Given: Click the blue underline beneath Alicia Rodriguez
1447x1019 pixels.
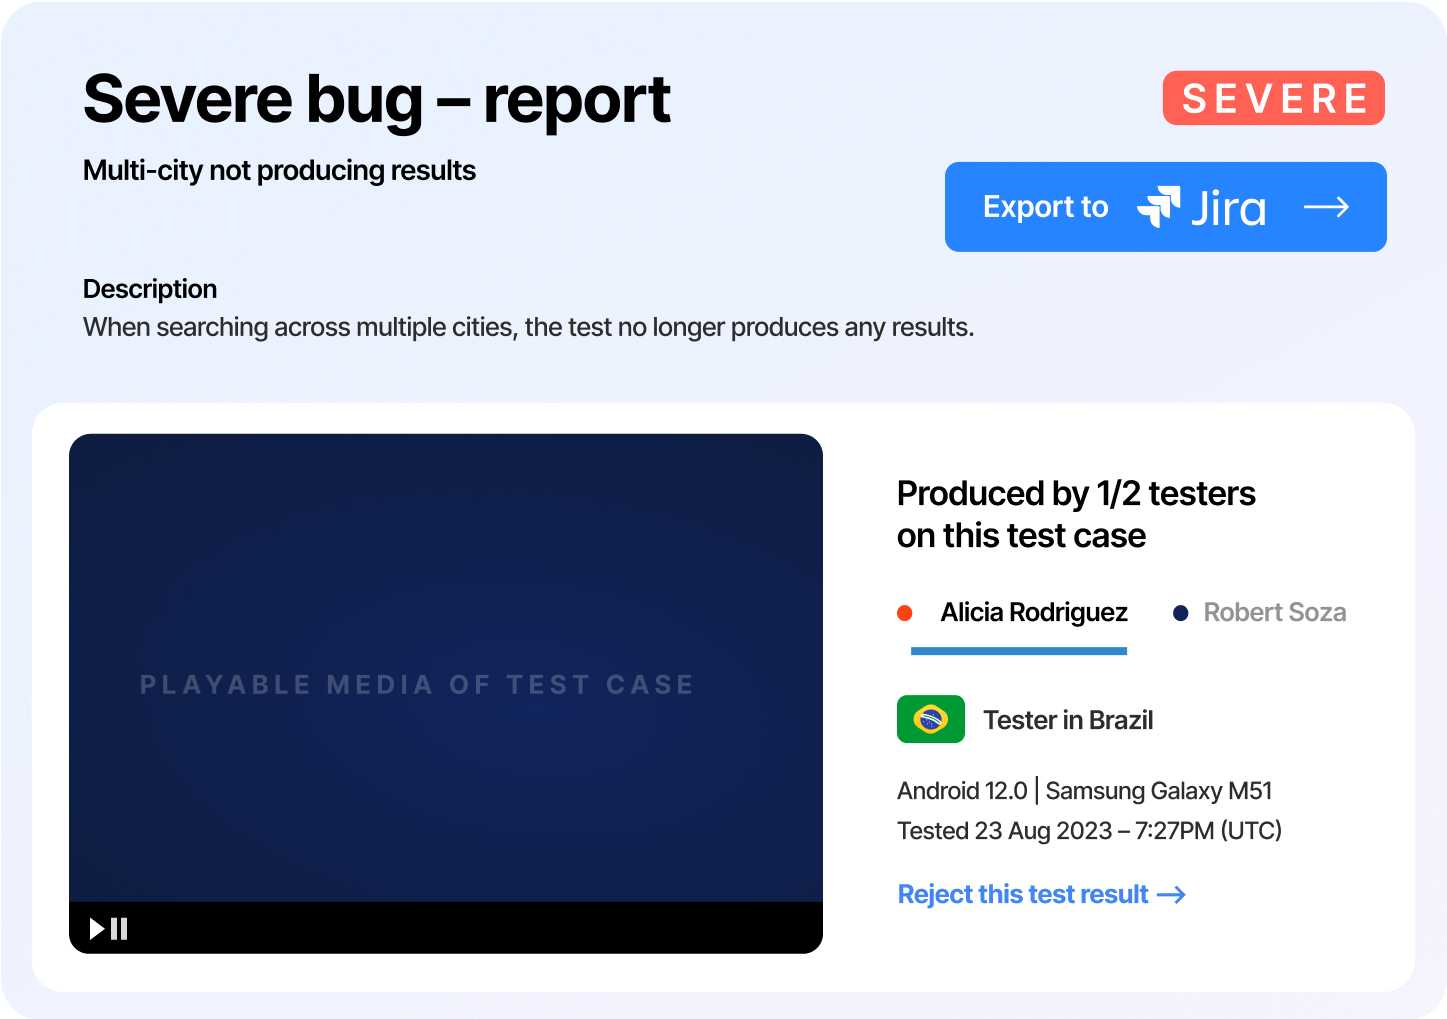Looking at the screenshot, I should click(x=1018, y=651).
